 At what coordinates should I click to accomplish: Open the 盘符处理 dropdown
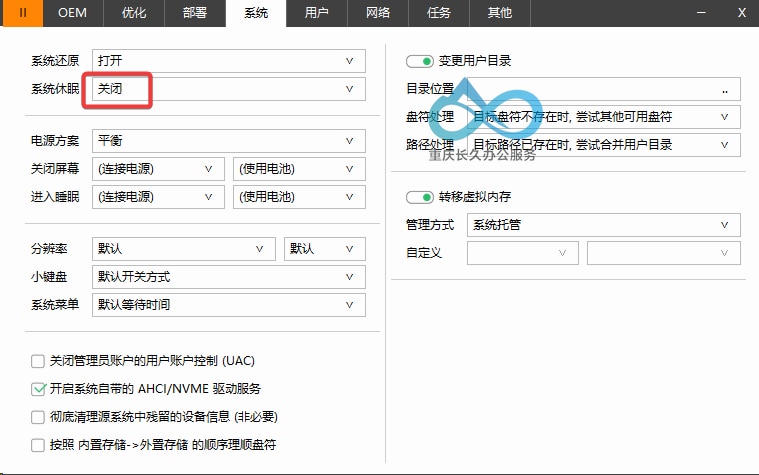[604, 117]
